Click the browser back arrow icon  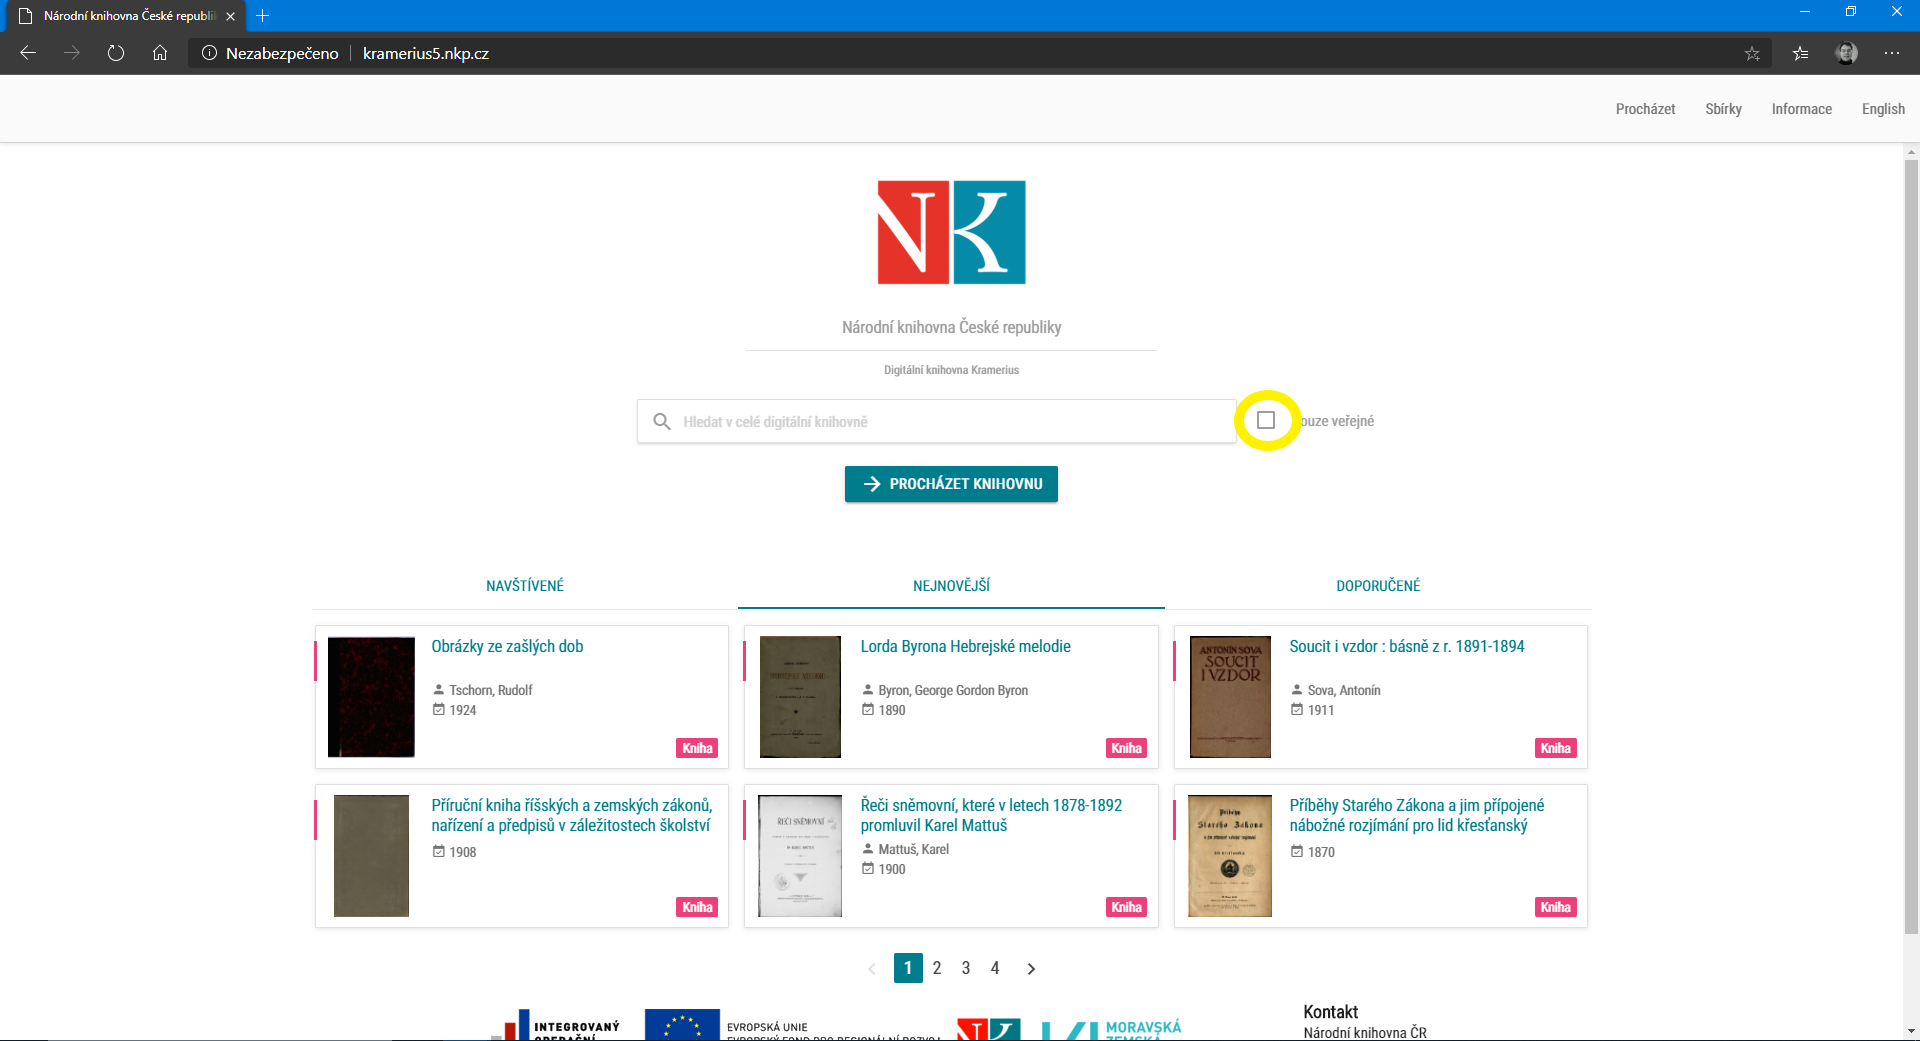[28, 53]
